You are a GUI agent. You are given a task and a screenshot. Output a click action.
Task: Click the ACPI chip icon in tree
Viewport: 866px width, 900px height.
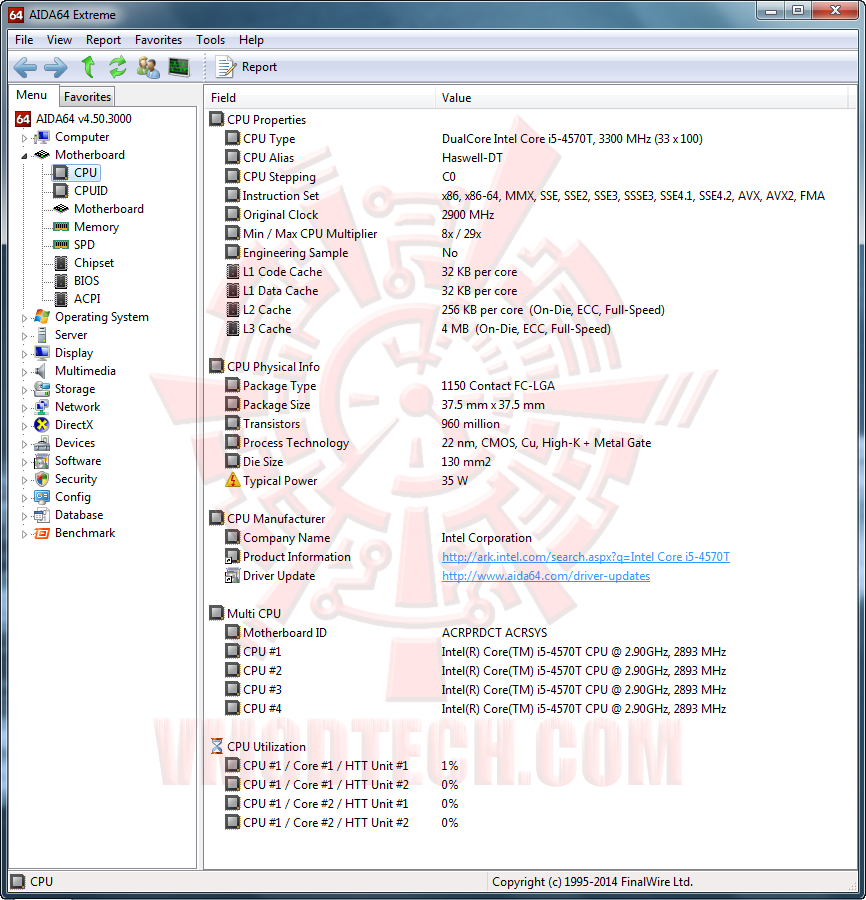point(61,298)
